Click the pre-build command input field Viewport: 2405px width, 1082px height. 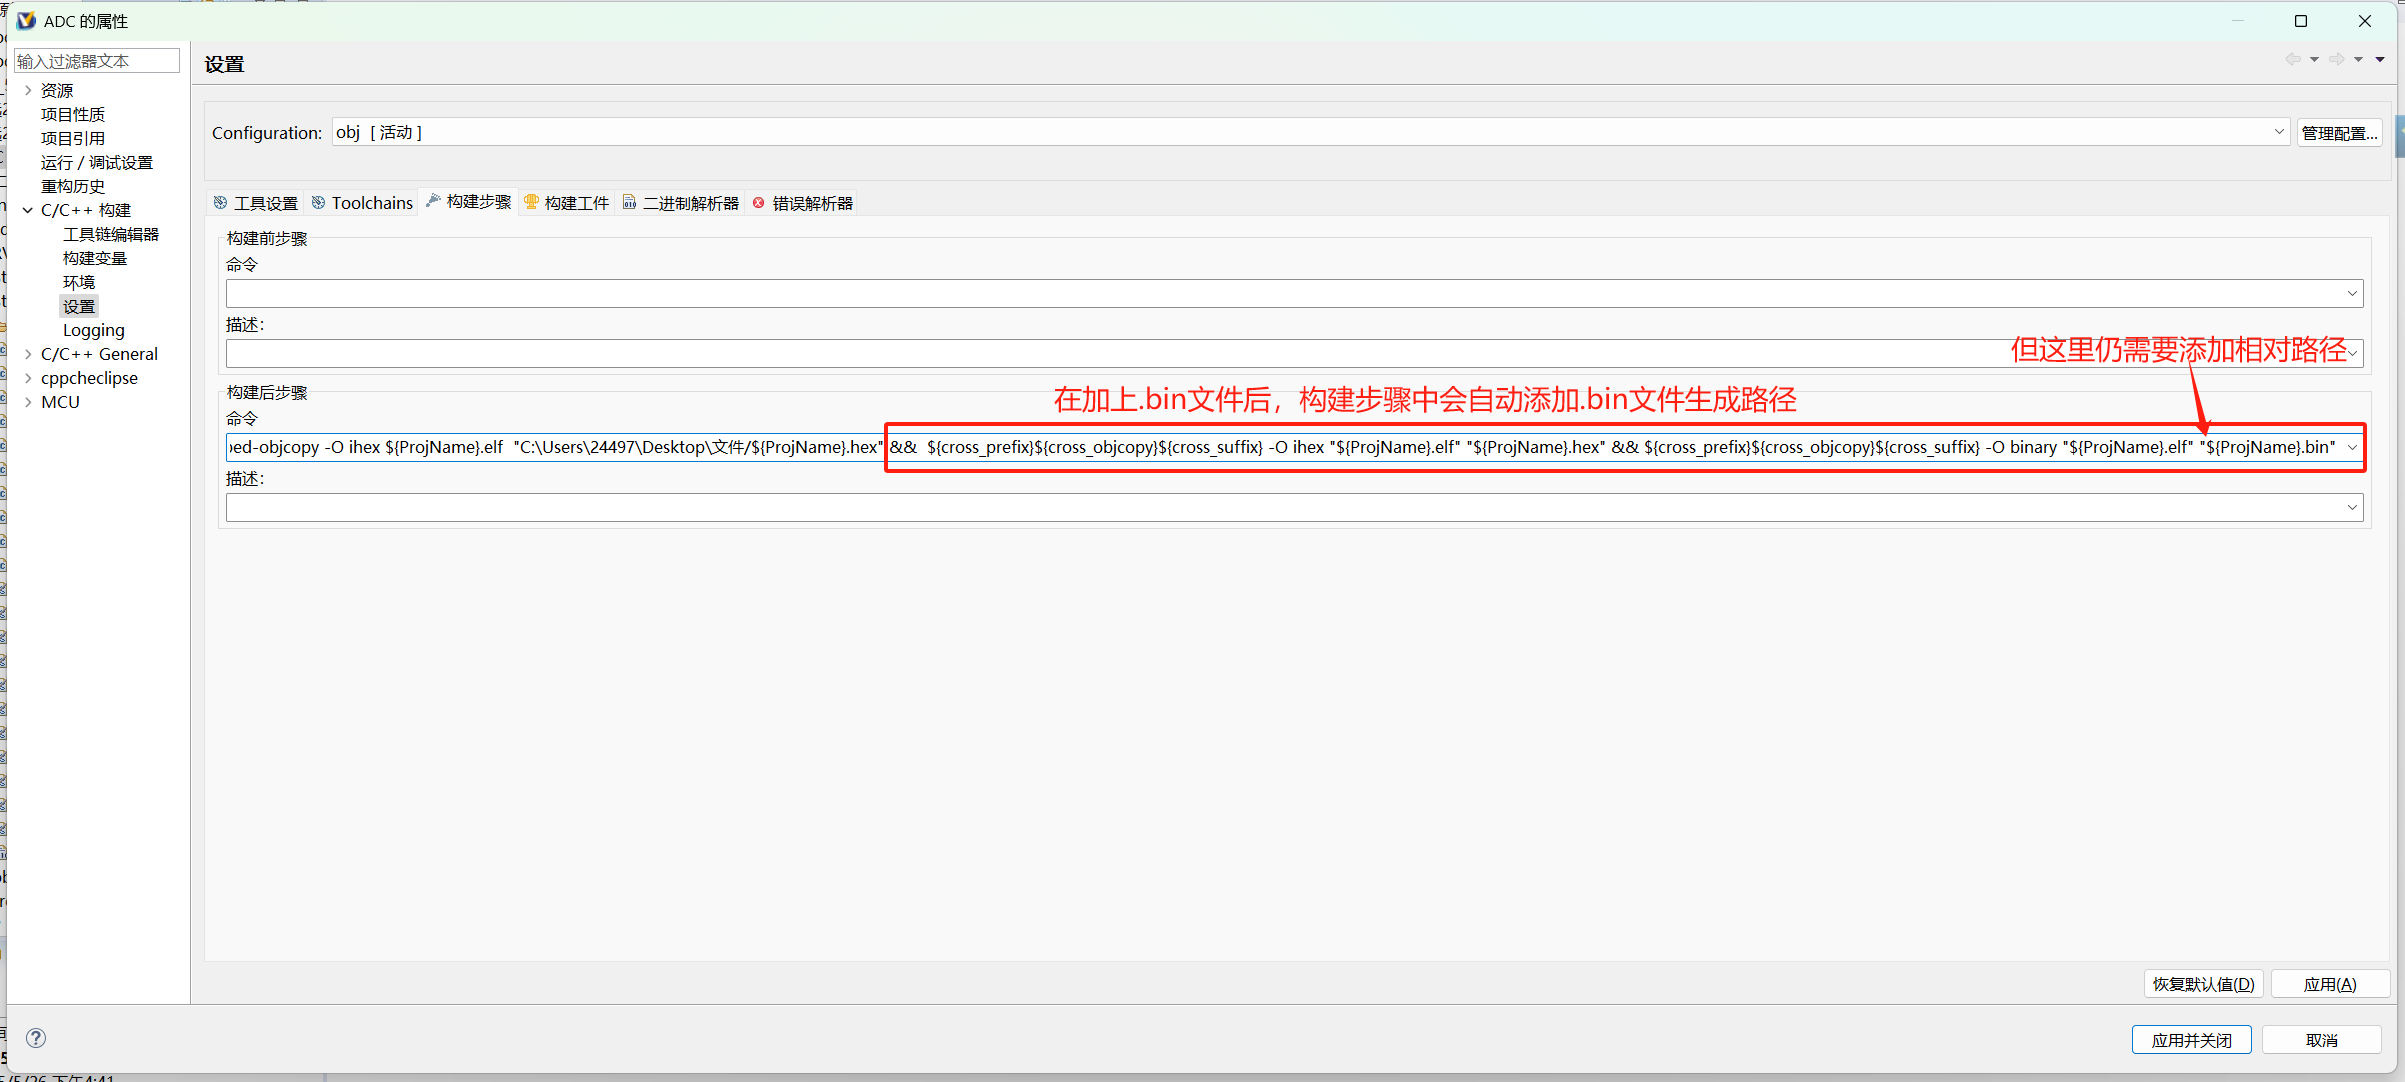point(1280,293)
